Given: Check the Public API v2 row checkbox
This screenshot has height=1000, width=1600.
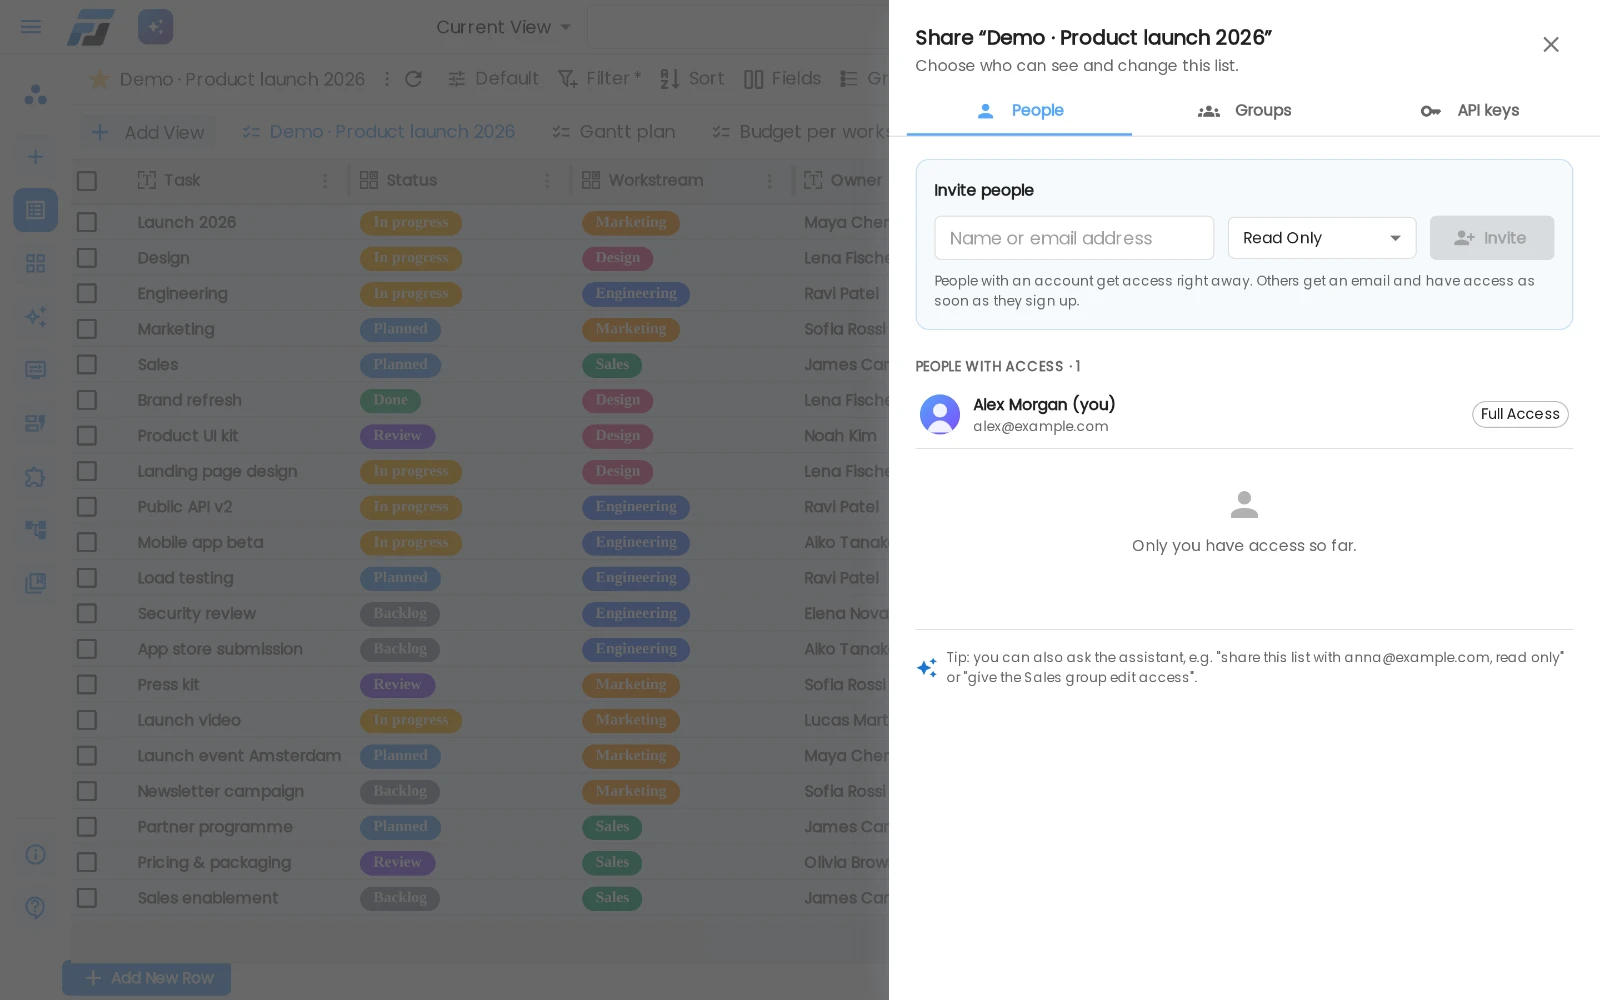Looking at the screenshot, I should (87, 507).
